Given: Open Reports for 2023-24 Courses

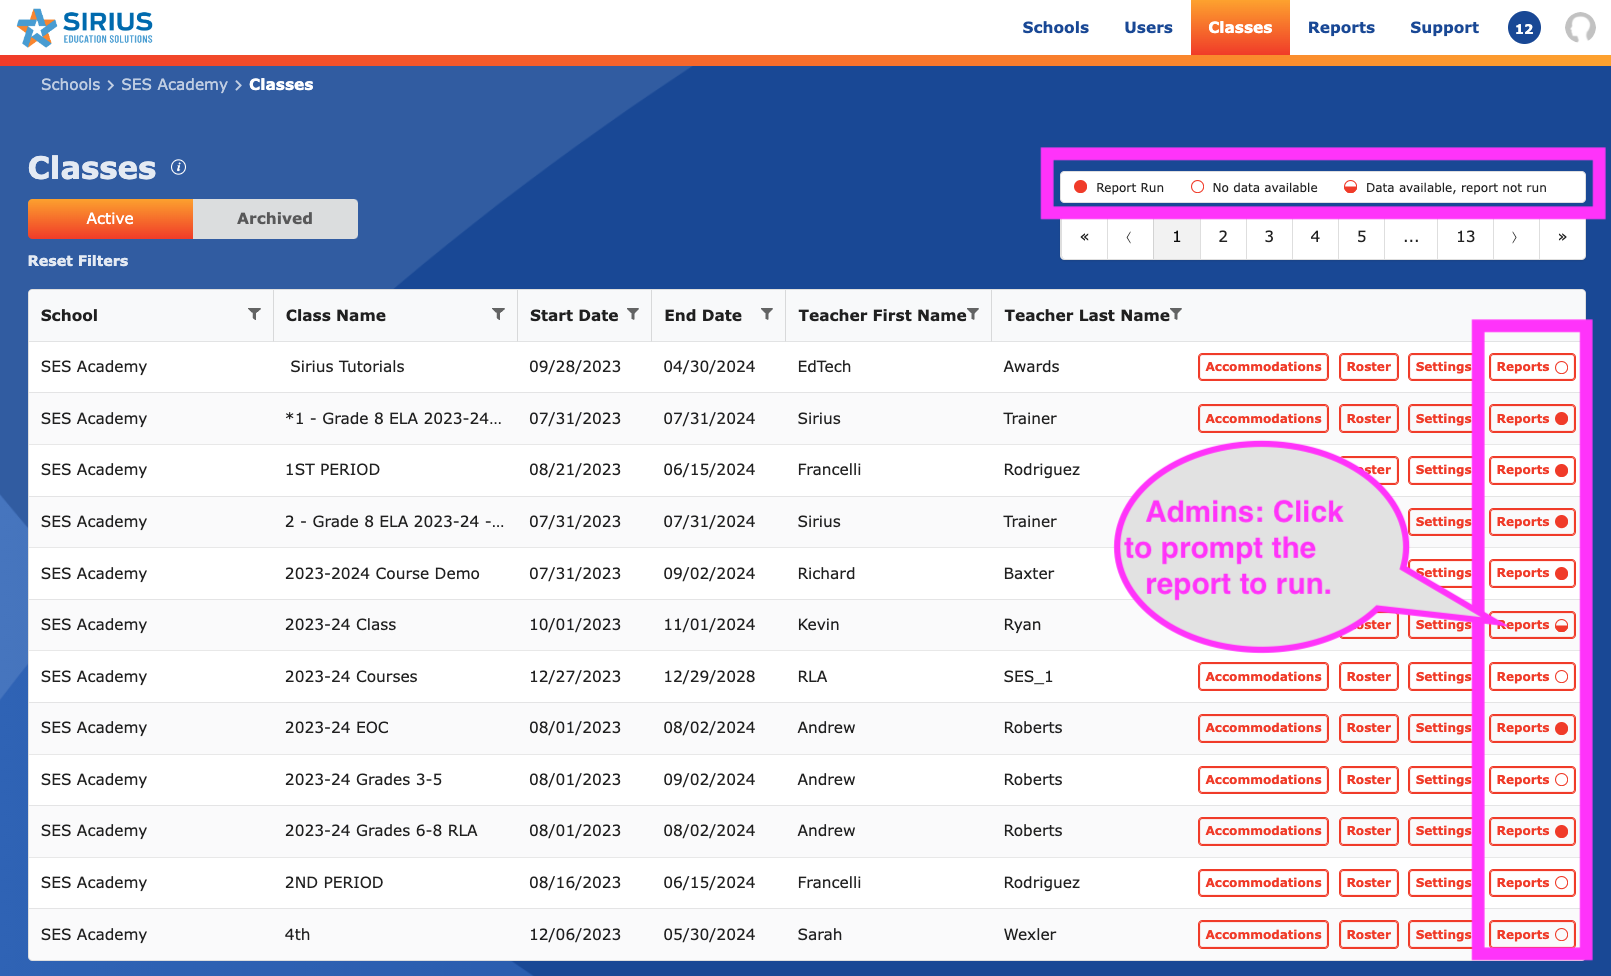Looking at the screenshot, I should click(1532, 677).
